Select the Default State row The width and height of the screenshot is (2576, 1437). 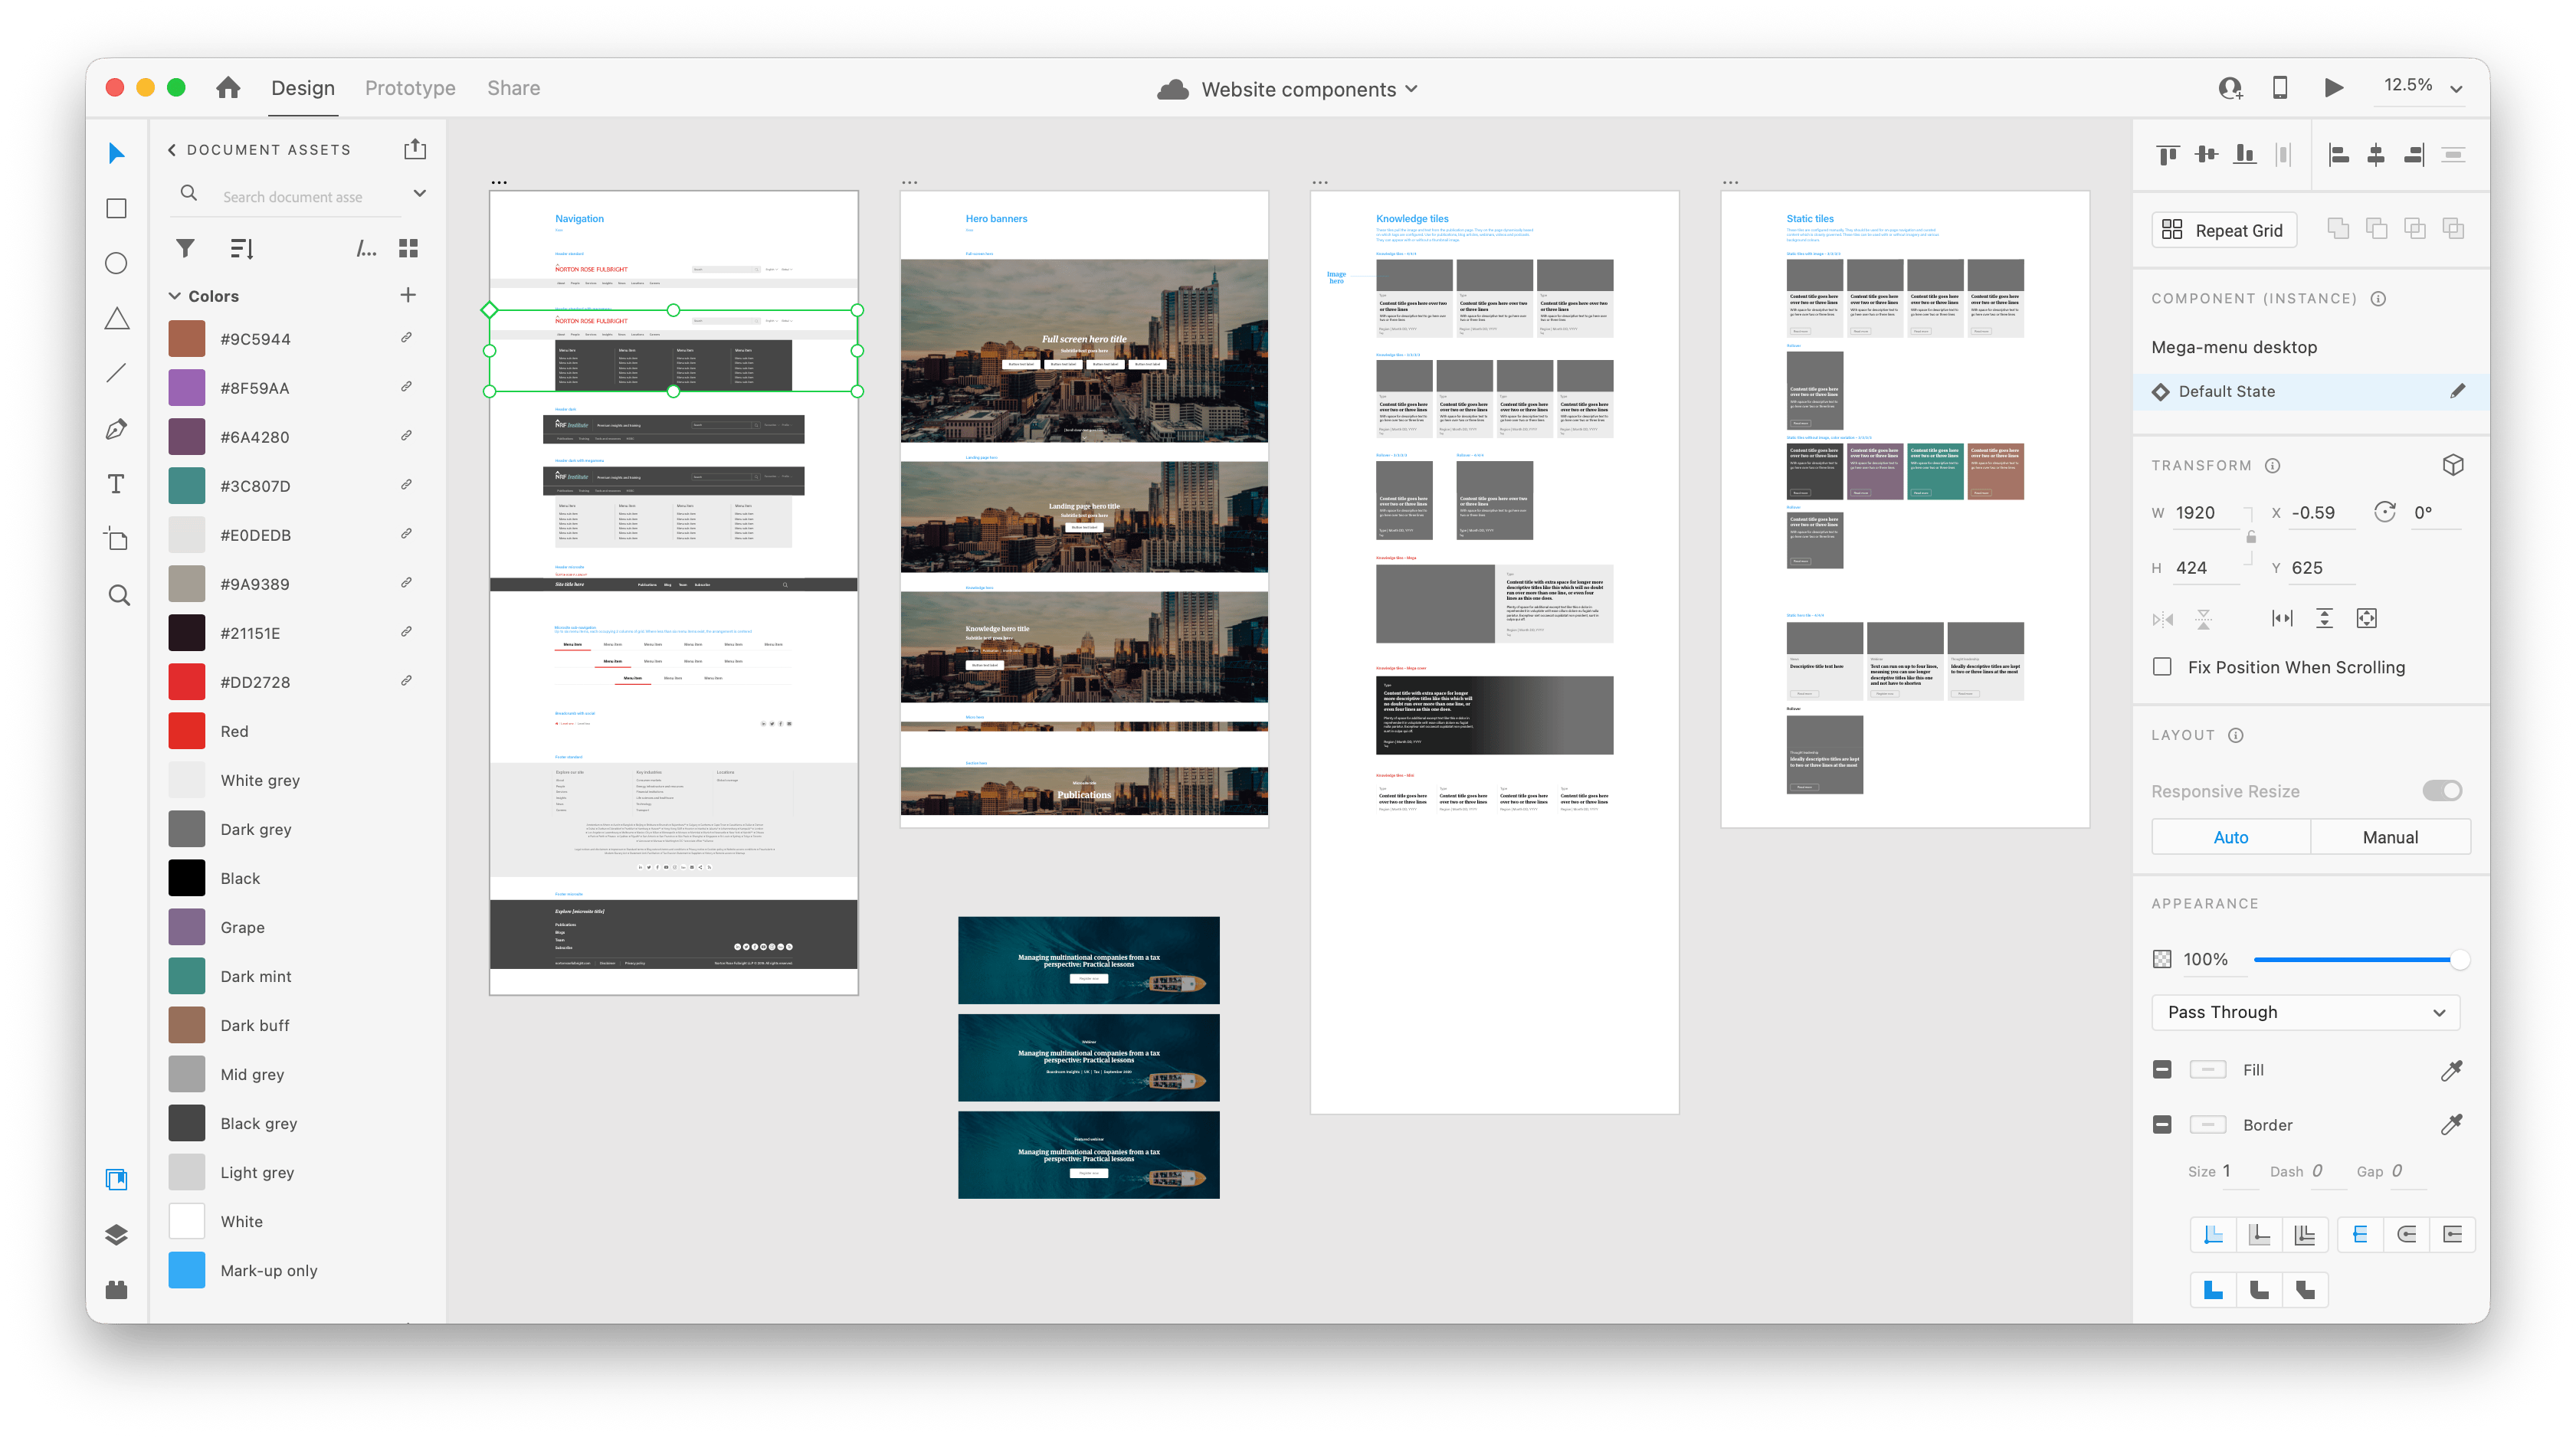click(x=2310, y=391)
